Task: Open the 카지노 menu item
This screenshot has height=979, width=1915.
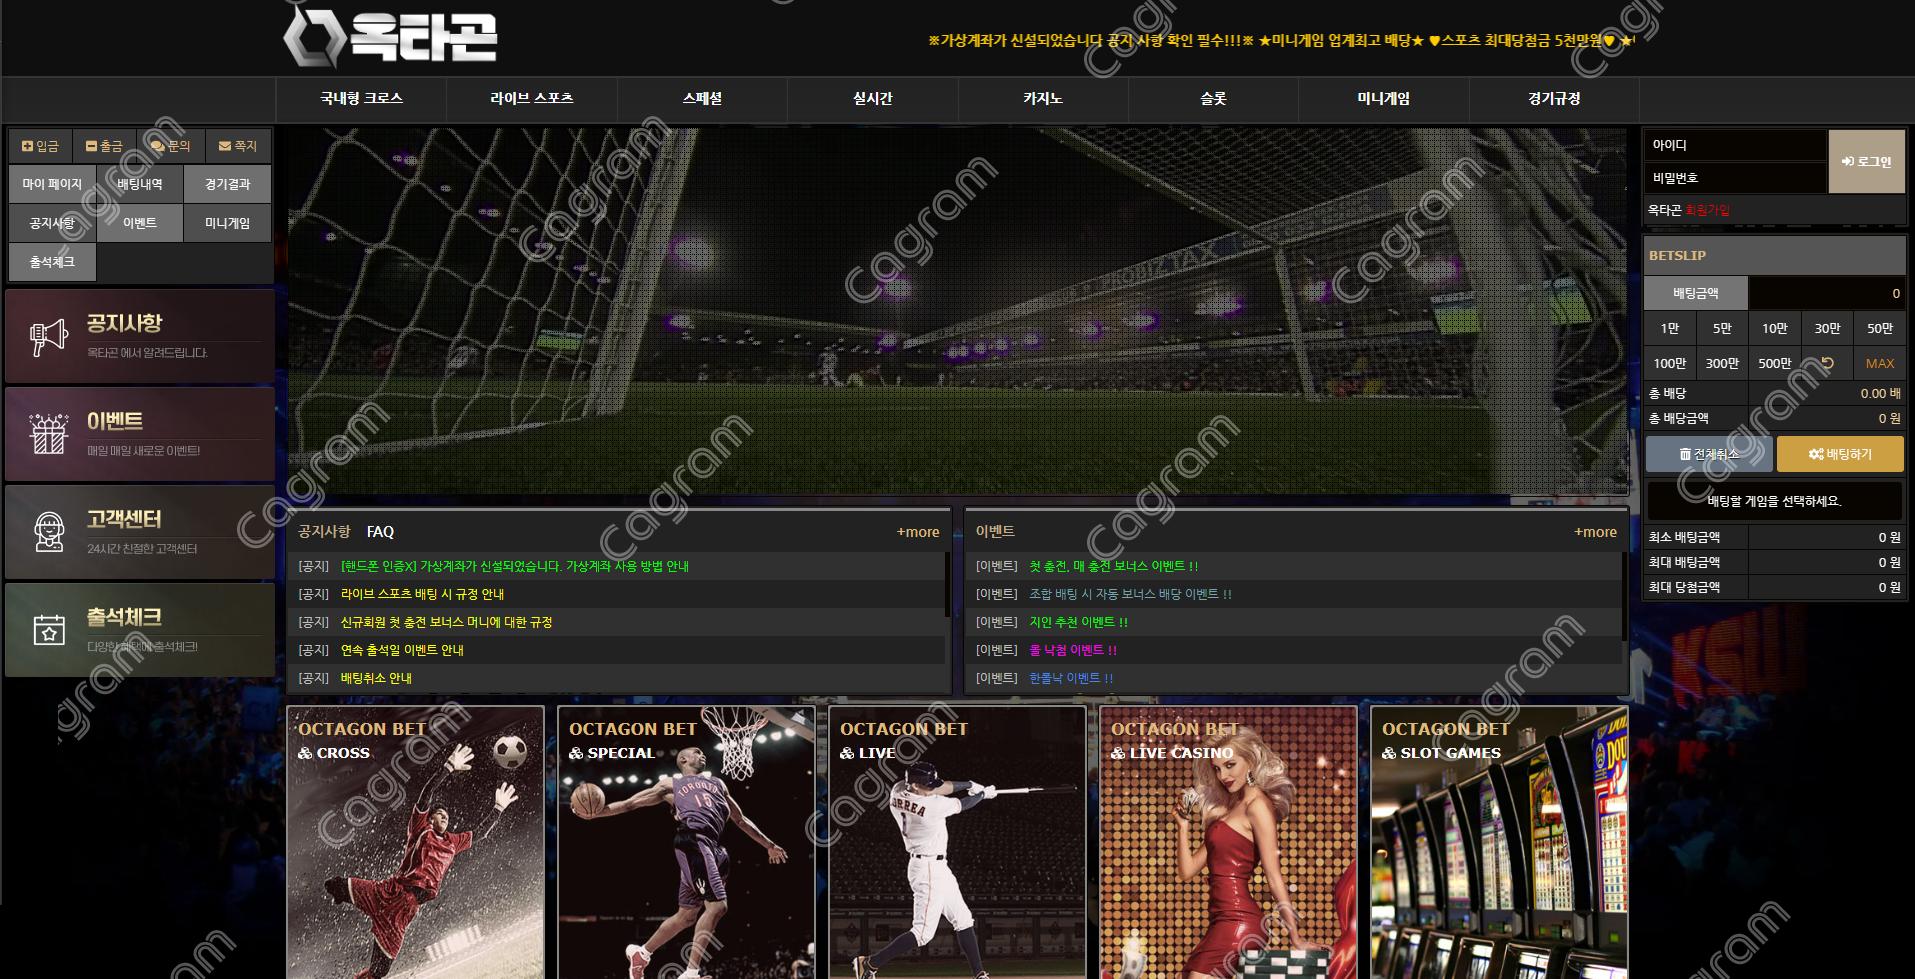Action: click(x=1042, y=99)
